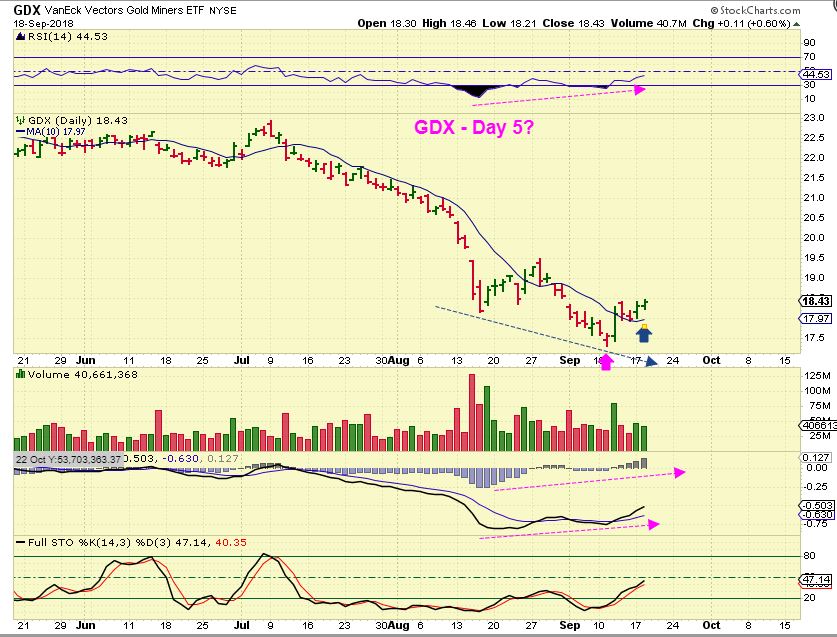837x637 pixels.
Task: Click the GDX - Day 5? annotation text
Action: click(x=473, y=127)
